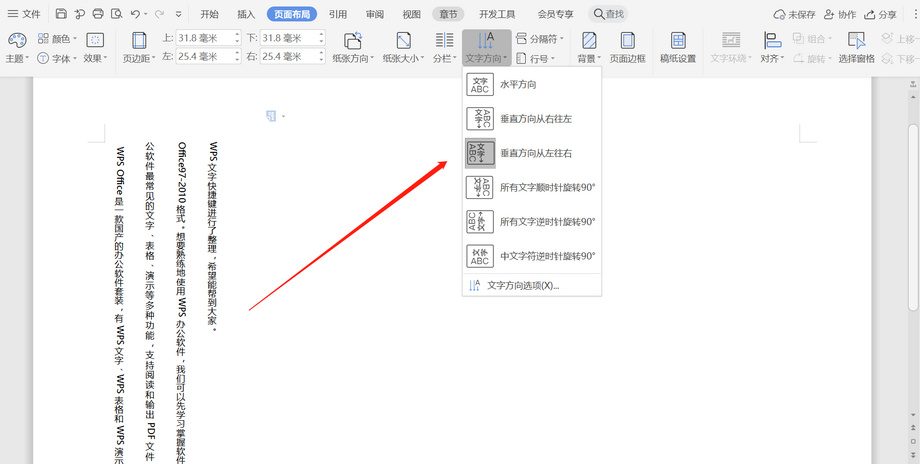Screen dimensions: 920x464
Task: Click the 下移一层 send backward button
Action: pos(901,58)
